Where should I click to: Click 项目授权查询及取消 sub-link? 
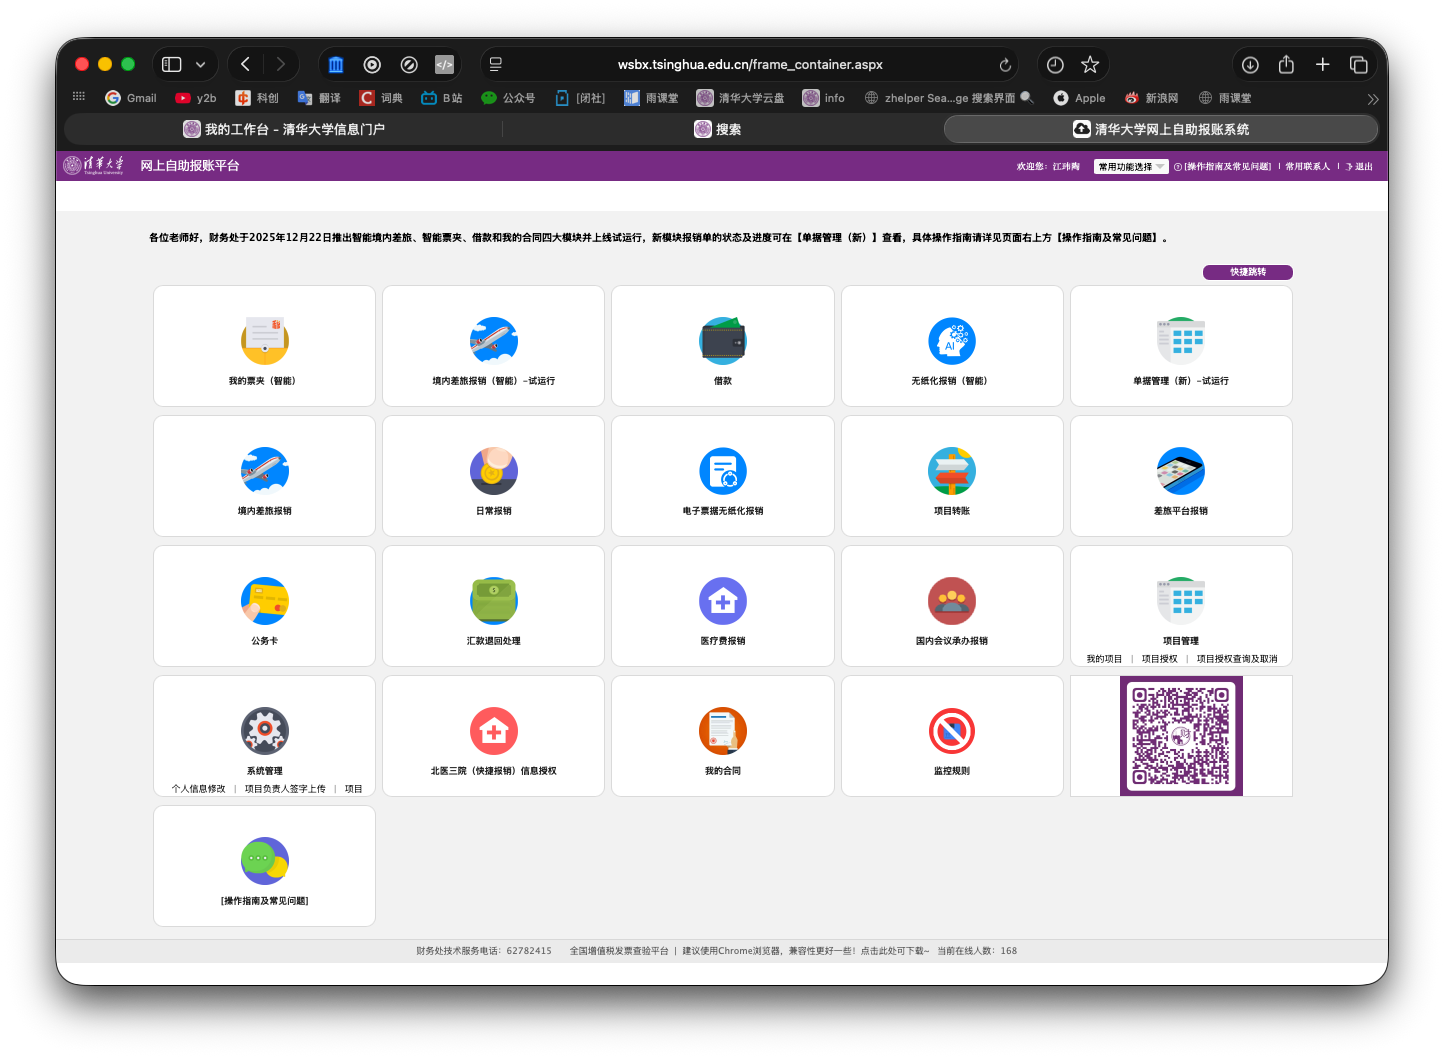pos(1237,659)
